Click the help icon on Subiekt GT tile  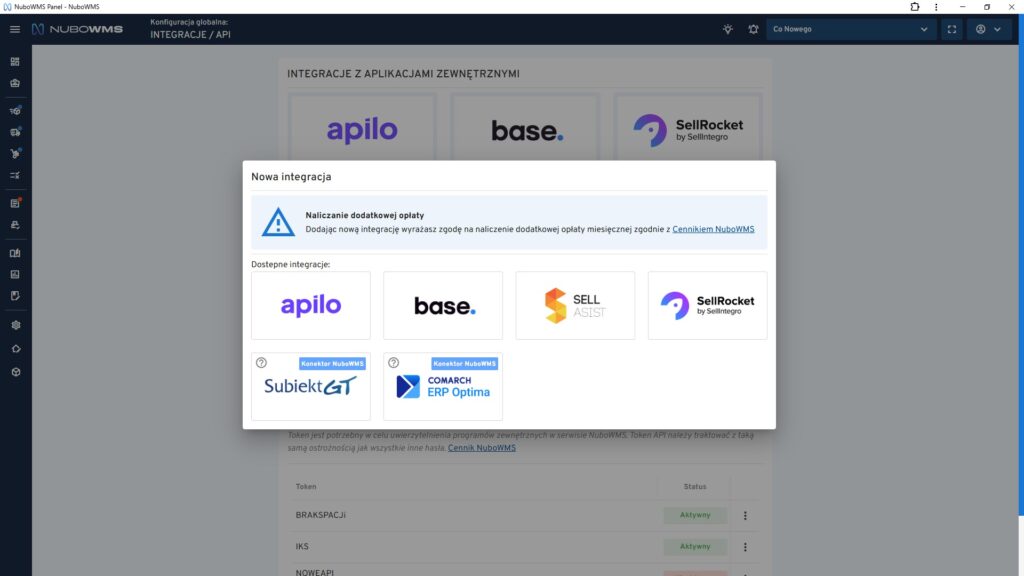tap(262, 363)
